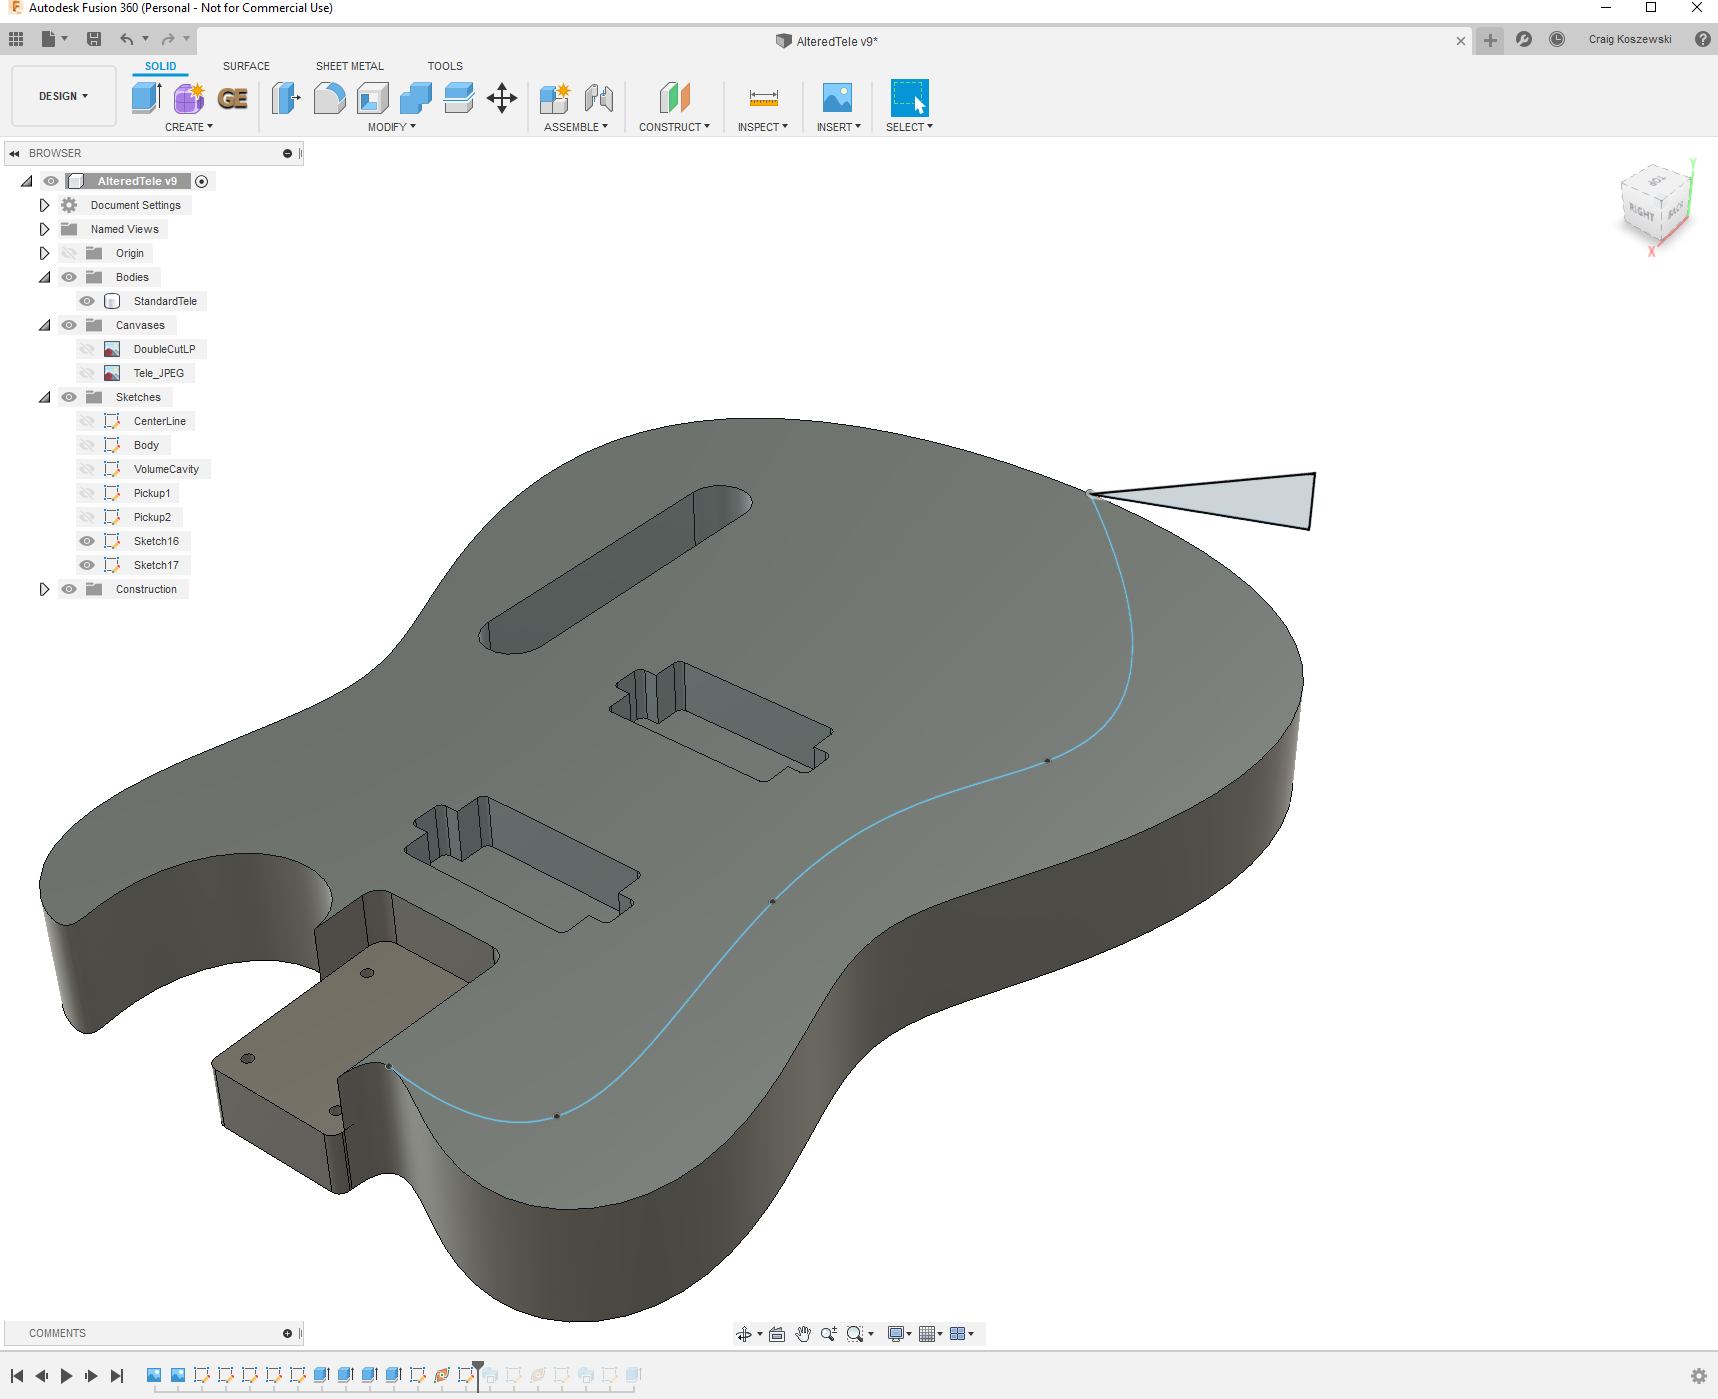The image size is (1718, 1399).
Task: Open the ASSEMBLE menu
Action: 576,127
